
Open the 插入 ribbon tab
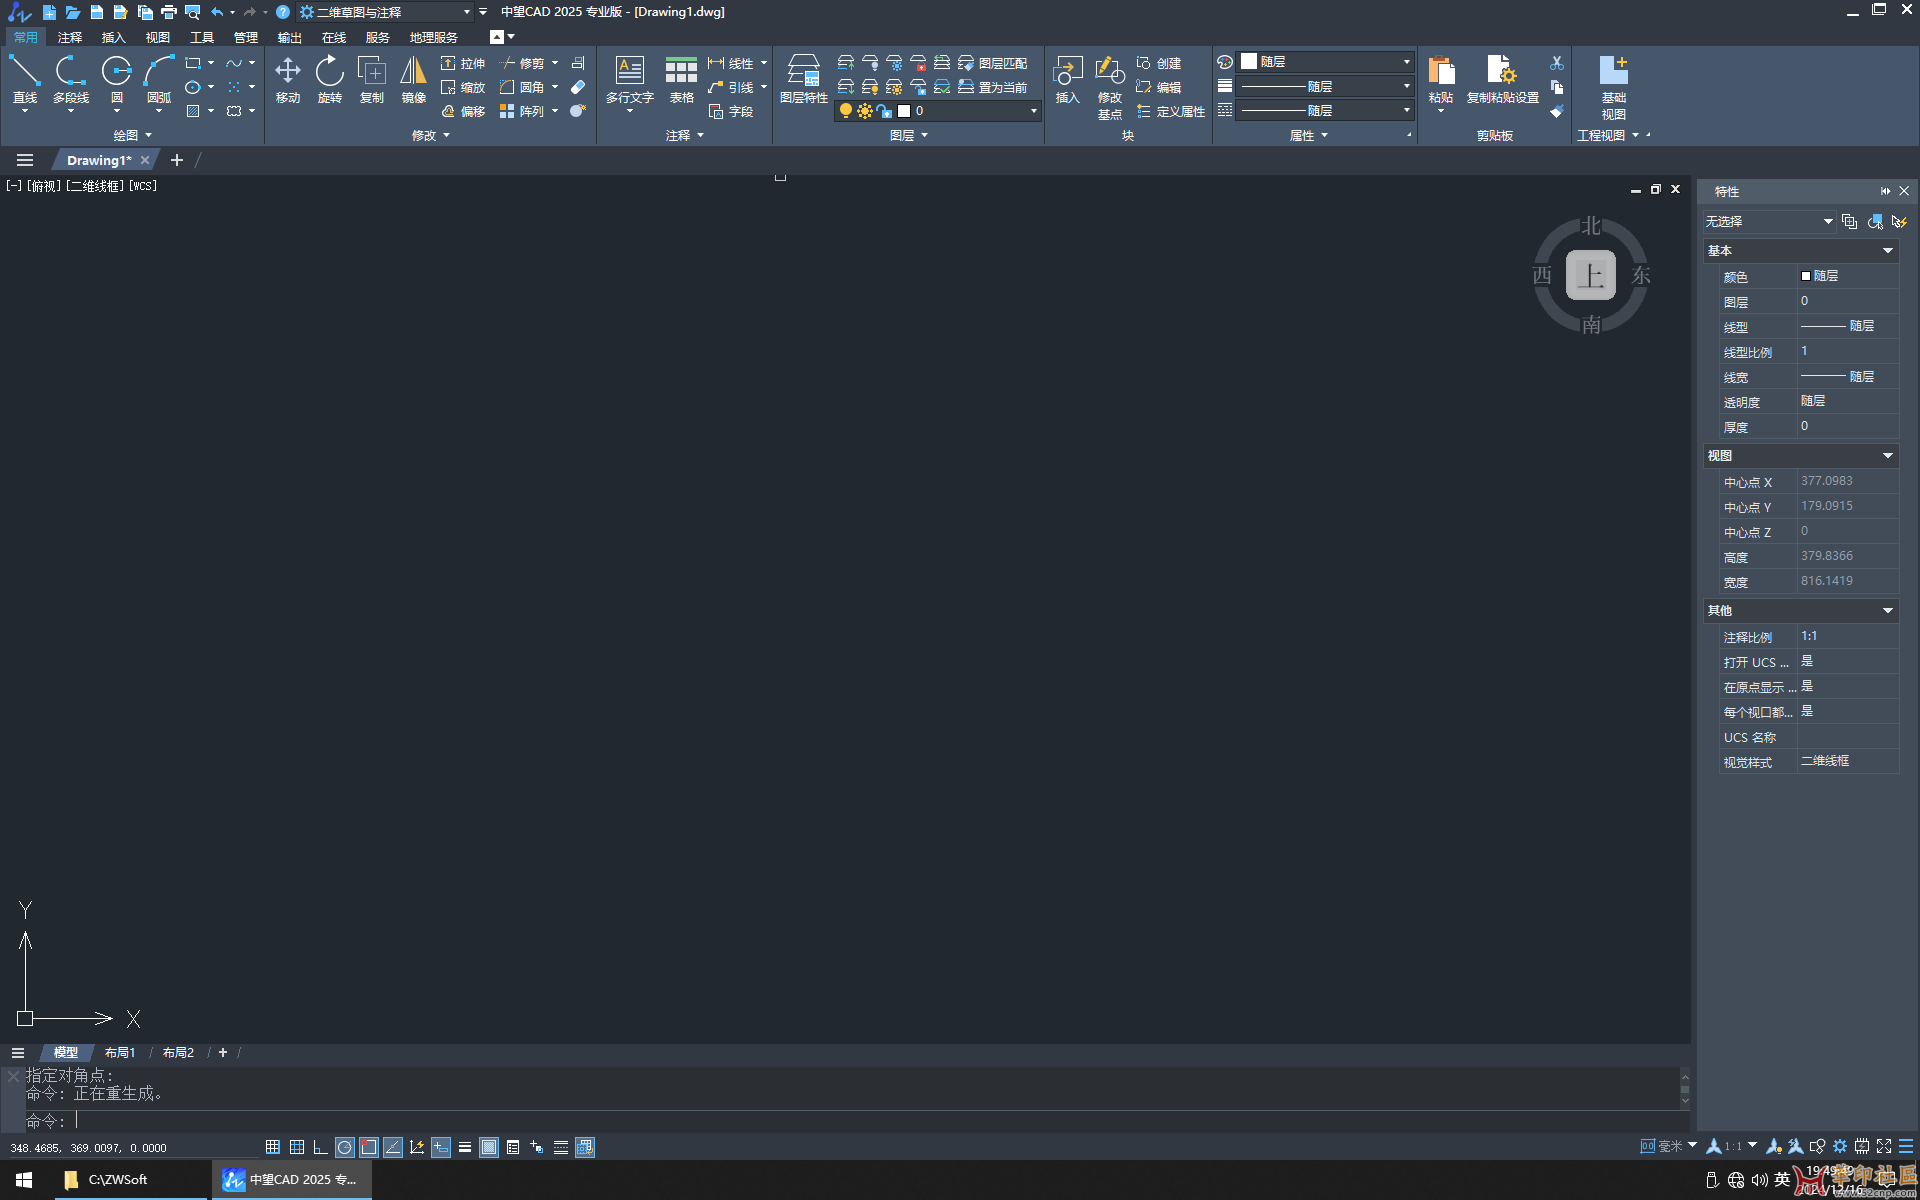pyautogui.click(x=114, y=37)
